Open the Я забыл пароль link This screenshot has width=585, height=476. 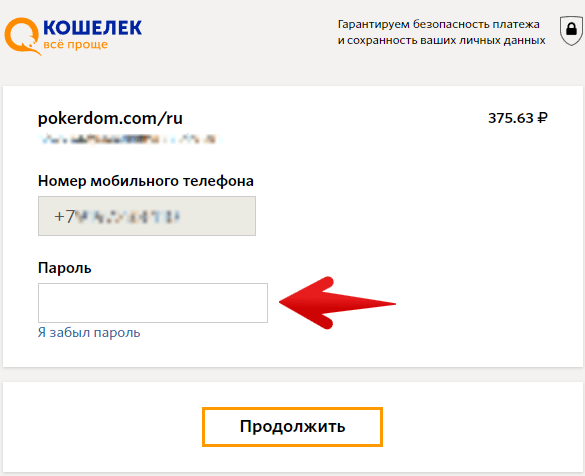pyautogui.click(x=89, y=332)
